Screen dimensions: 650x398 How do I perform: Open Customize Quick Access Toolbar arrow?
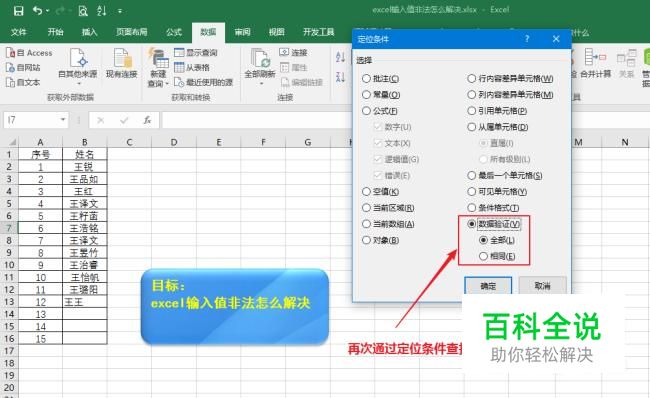[x=120, y=11]
